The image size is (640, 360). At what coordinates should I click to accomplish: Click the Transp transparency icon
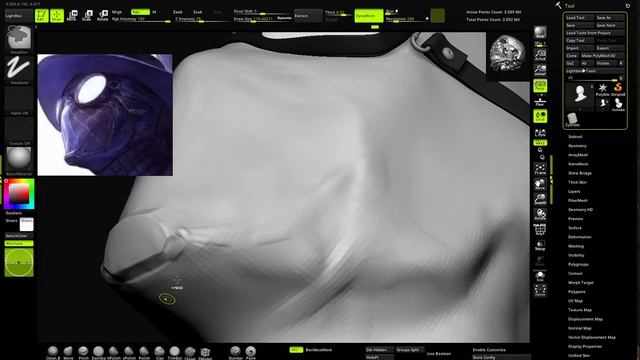[540, 245]
